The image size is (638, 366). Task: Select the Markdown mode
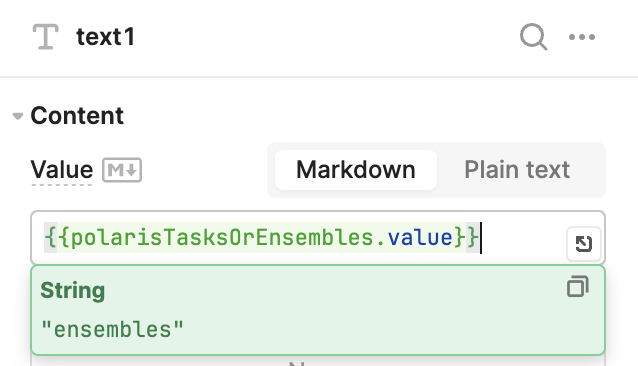click(356, 170)
